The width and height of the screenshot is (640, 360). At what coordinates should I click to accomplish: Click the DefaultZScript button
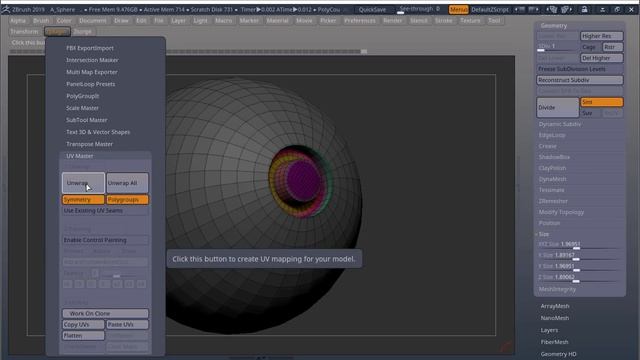tap(490, 9)
